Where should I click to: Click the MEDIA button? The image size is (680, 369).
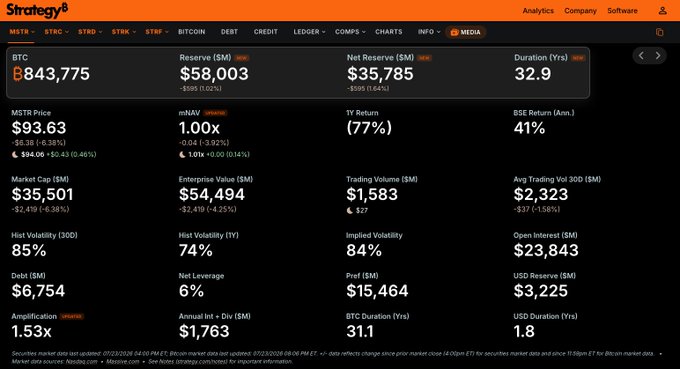465,32
